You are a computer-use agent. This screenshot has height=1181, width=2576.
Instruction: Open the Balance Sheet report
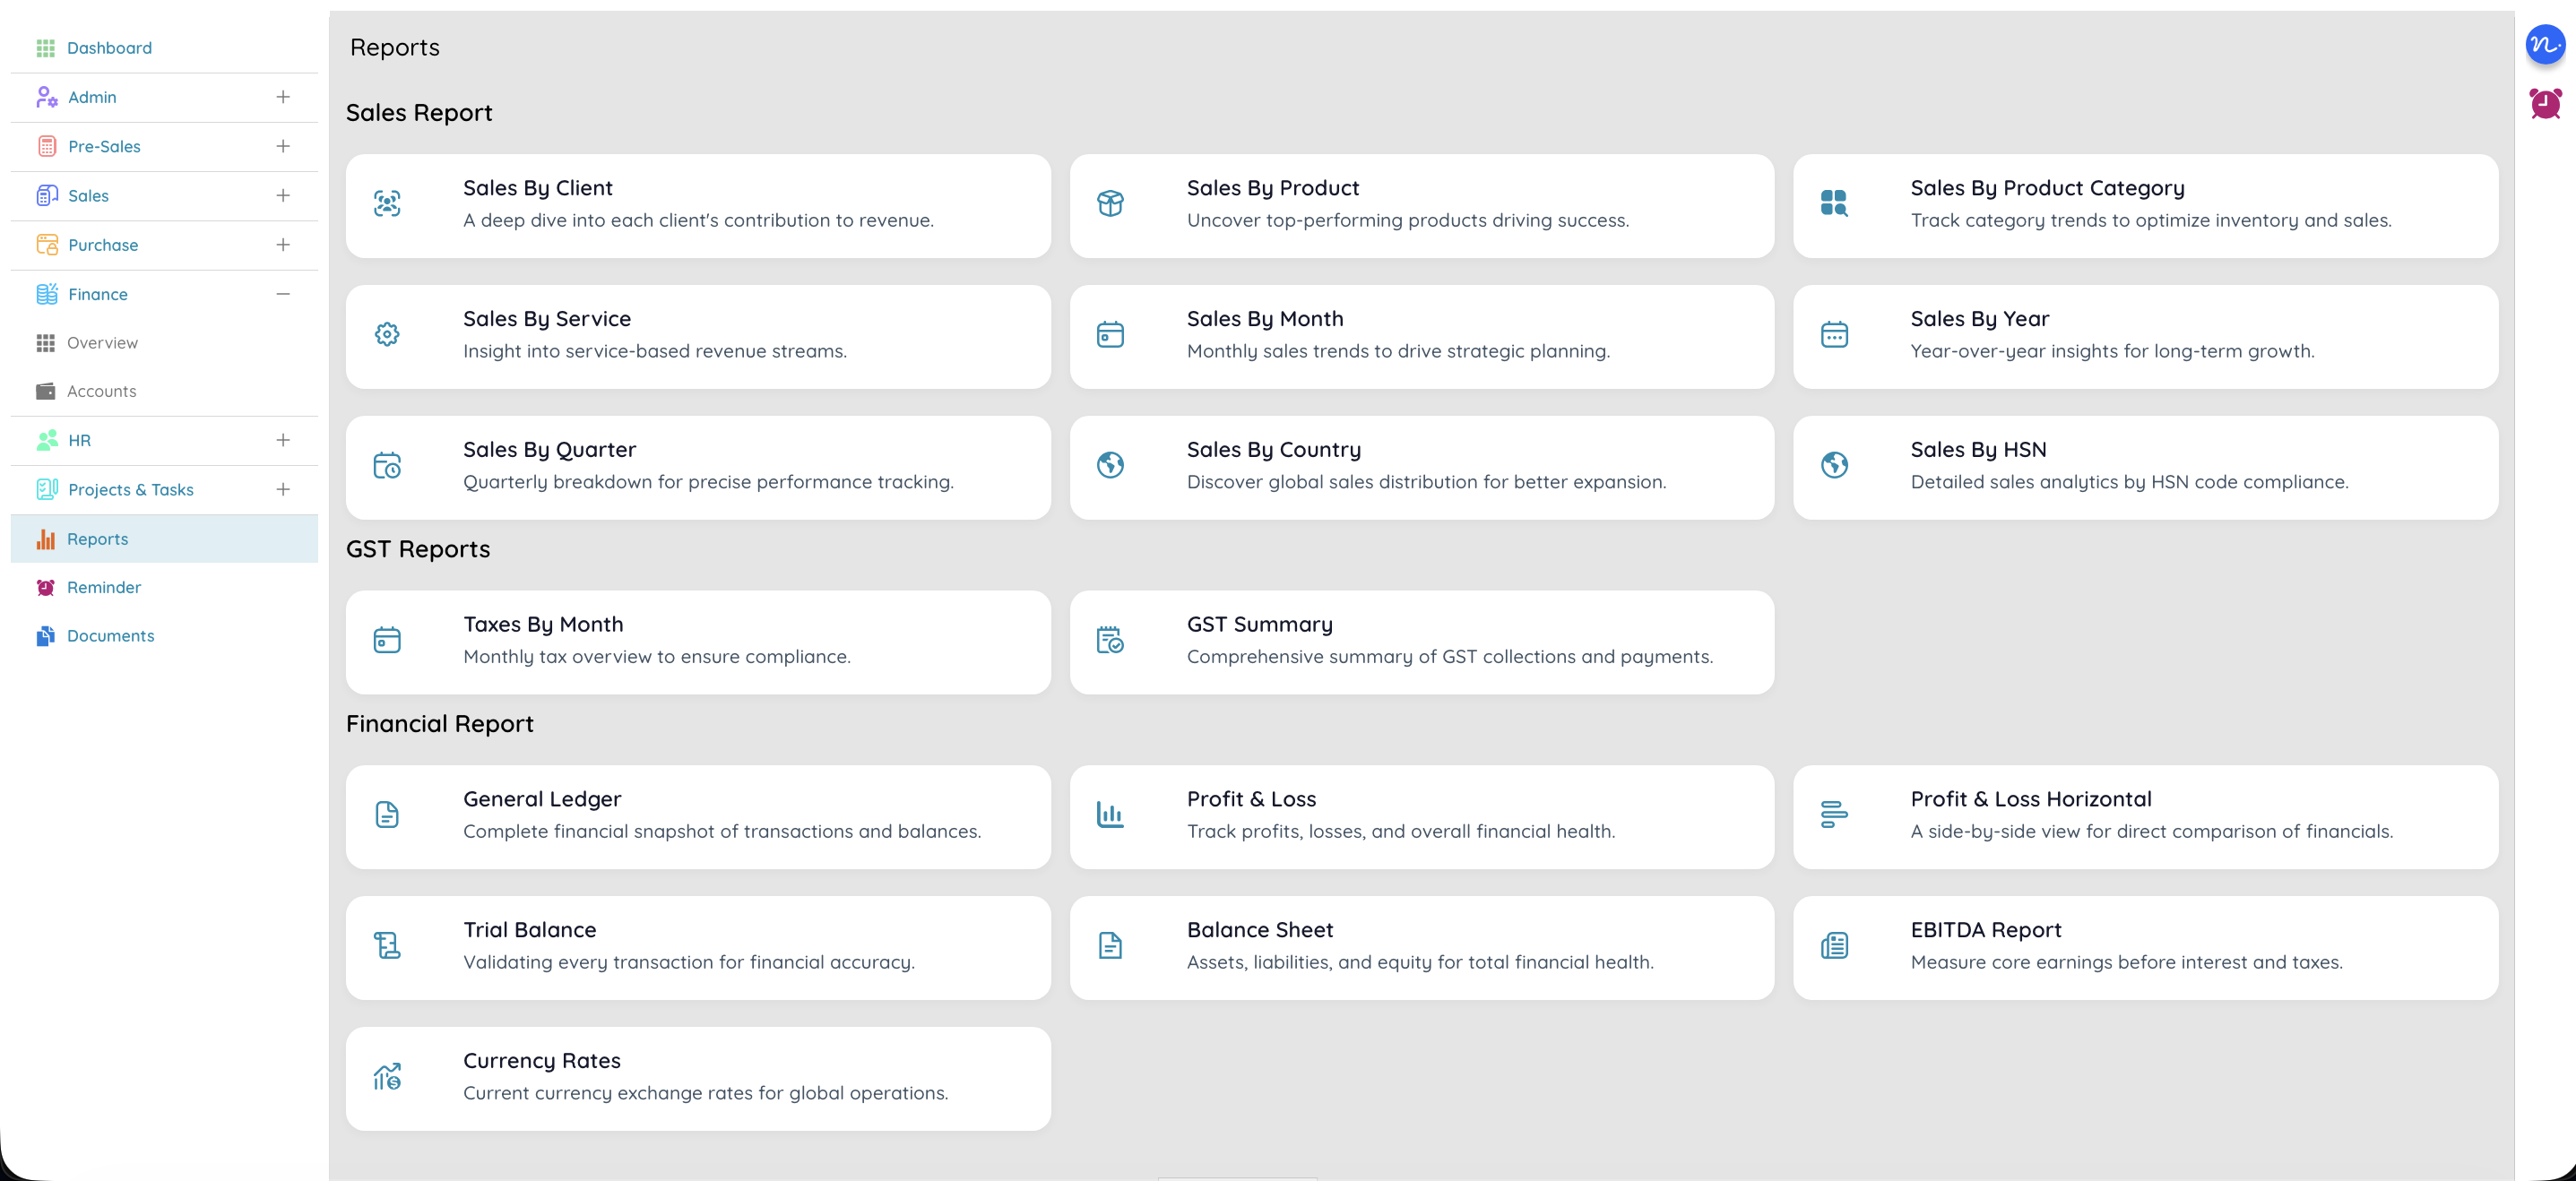coord(1421,947)
